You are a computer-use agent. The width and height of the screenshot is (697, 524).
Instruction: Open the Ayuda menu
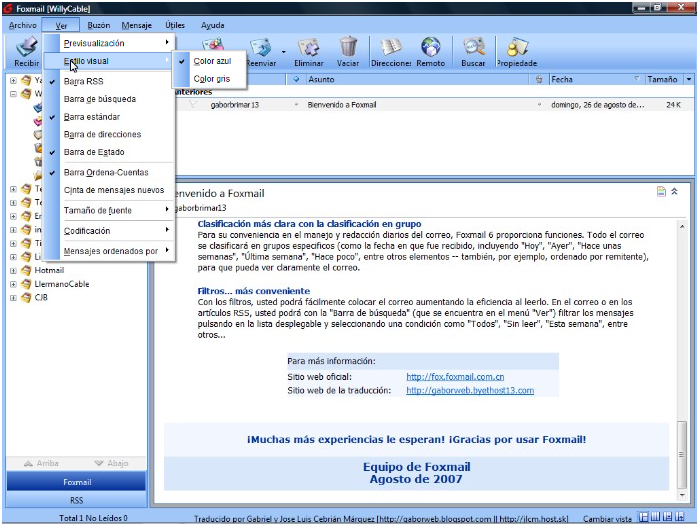(x=212, y=25)
